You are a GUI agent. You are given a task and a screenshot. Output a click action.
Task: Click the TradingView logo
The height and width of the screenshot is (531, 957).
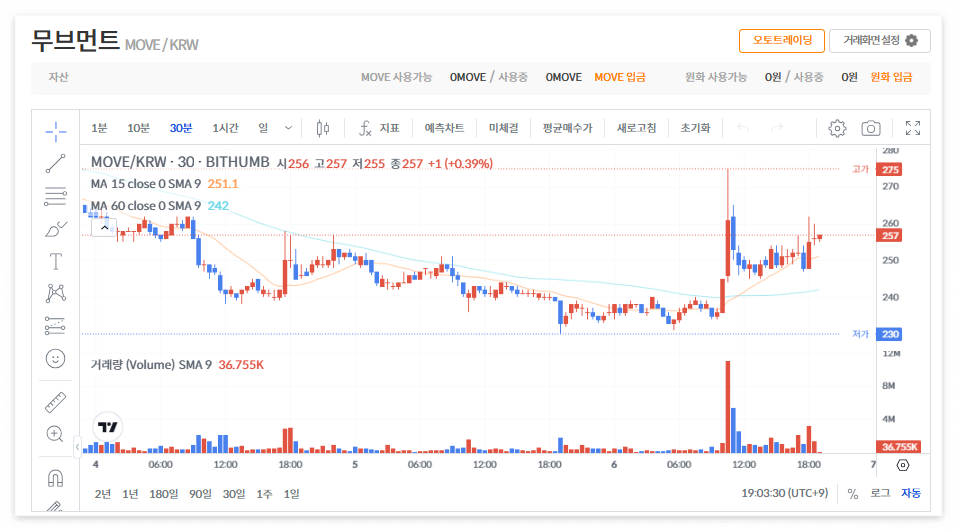coord(108,427)
